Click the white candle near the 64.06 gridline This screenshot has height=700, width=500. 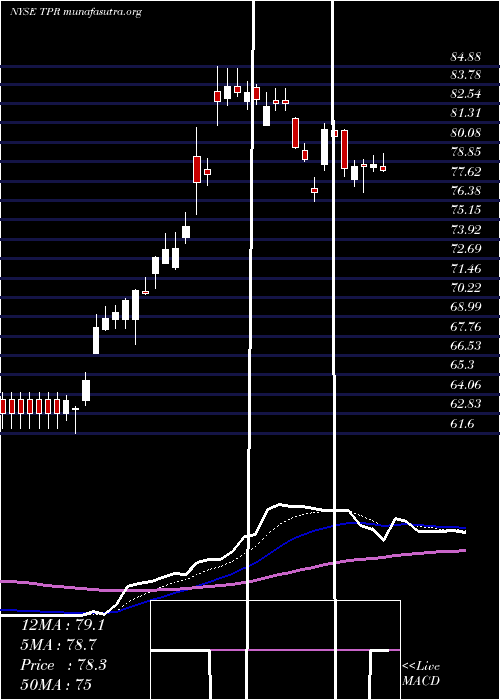(86, 391)
